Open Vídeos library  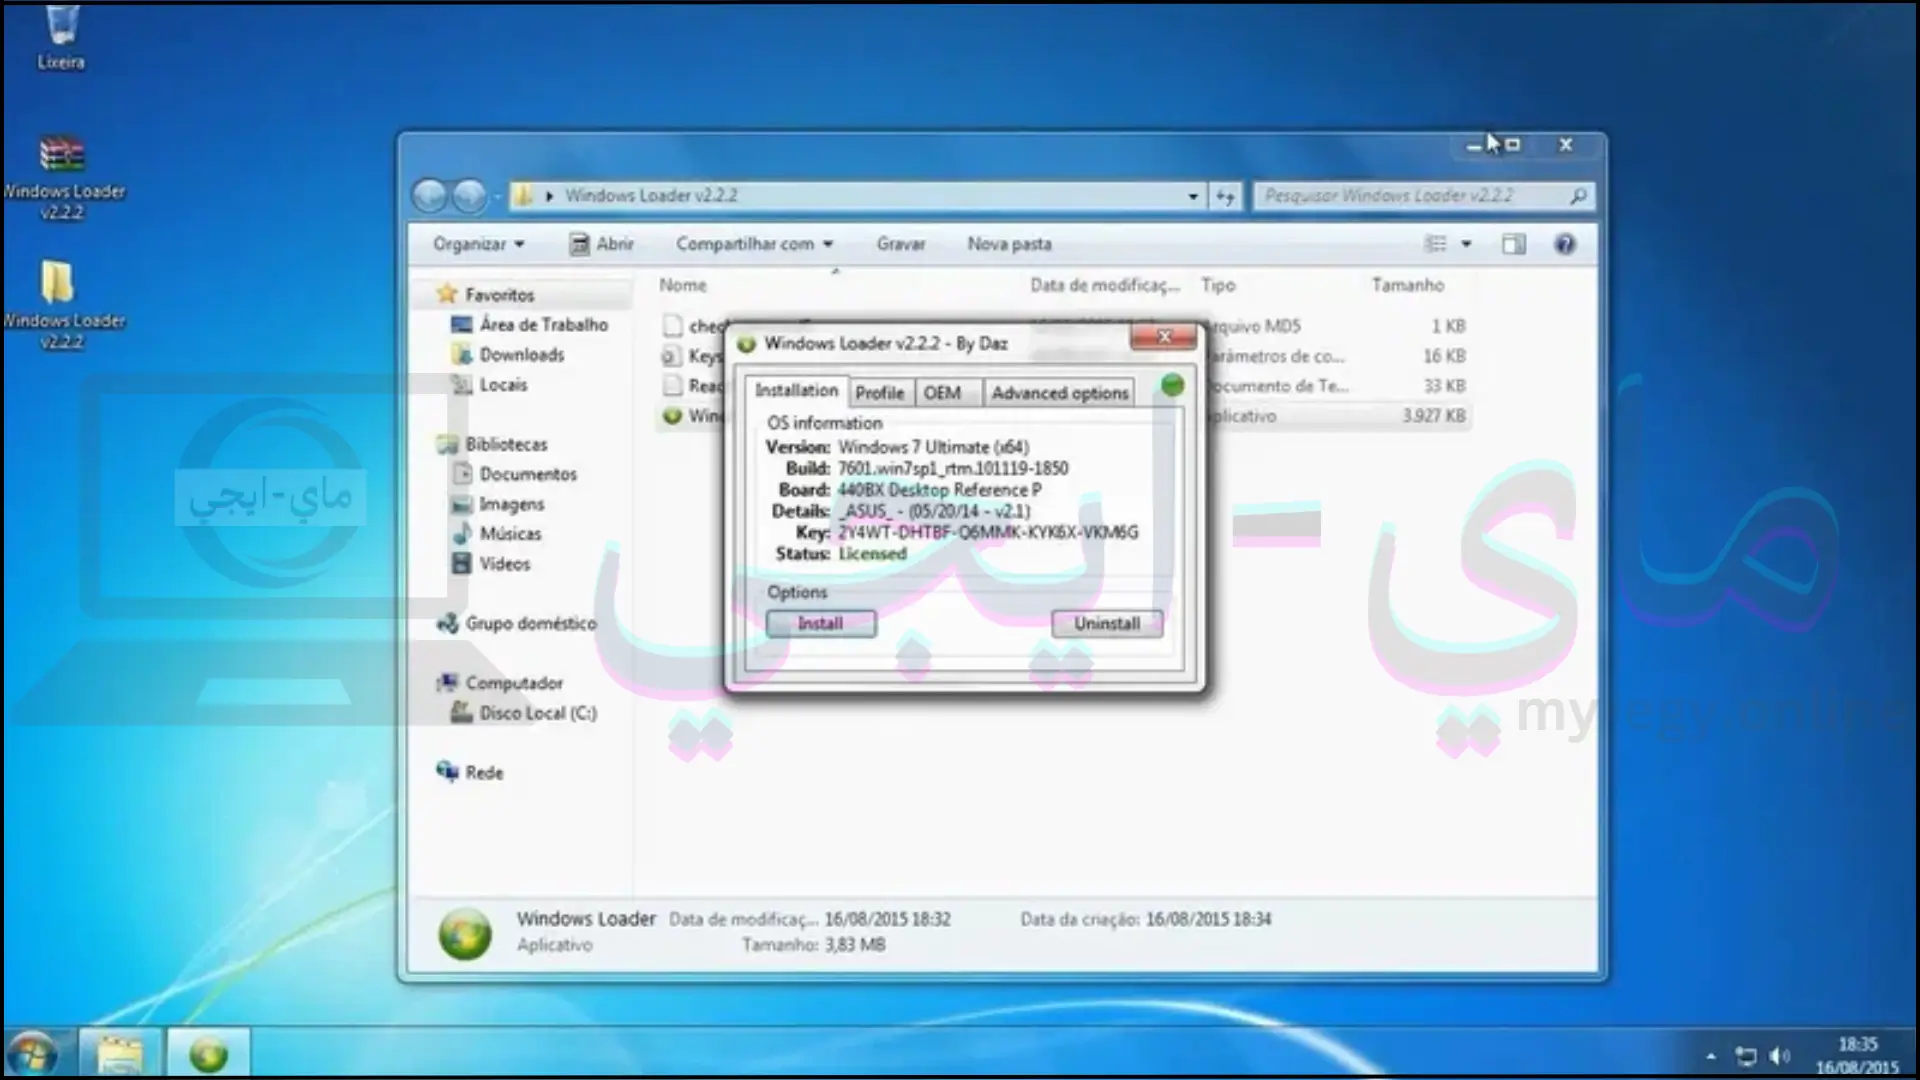[x=491, y=564]
